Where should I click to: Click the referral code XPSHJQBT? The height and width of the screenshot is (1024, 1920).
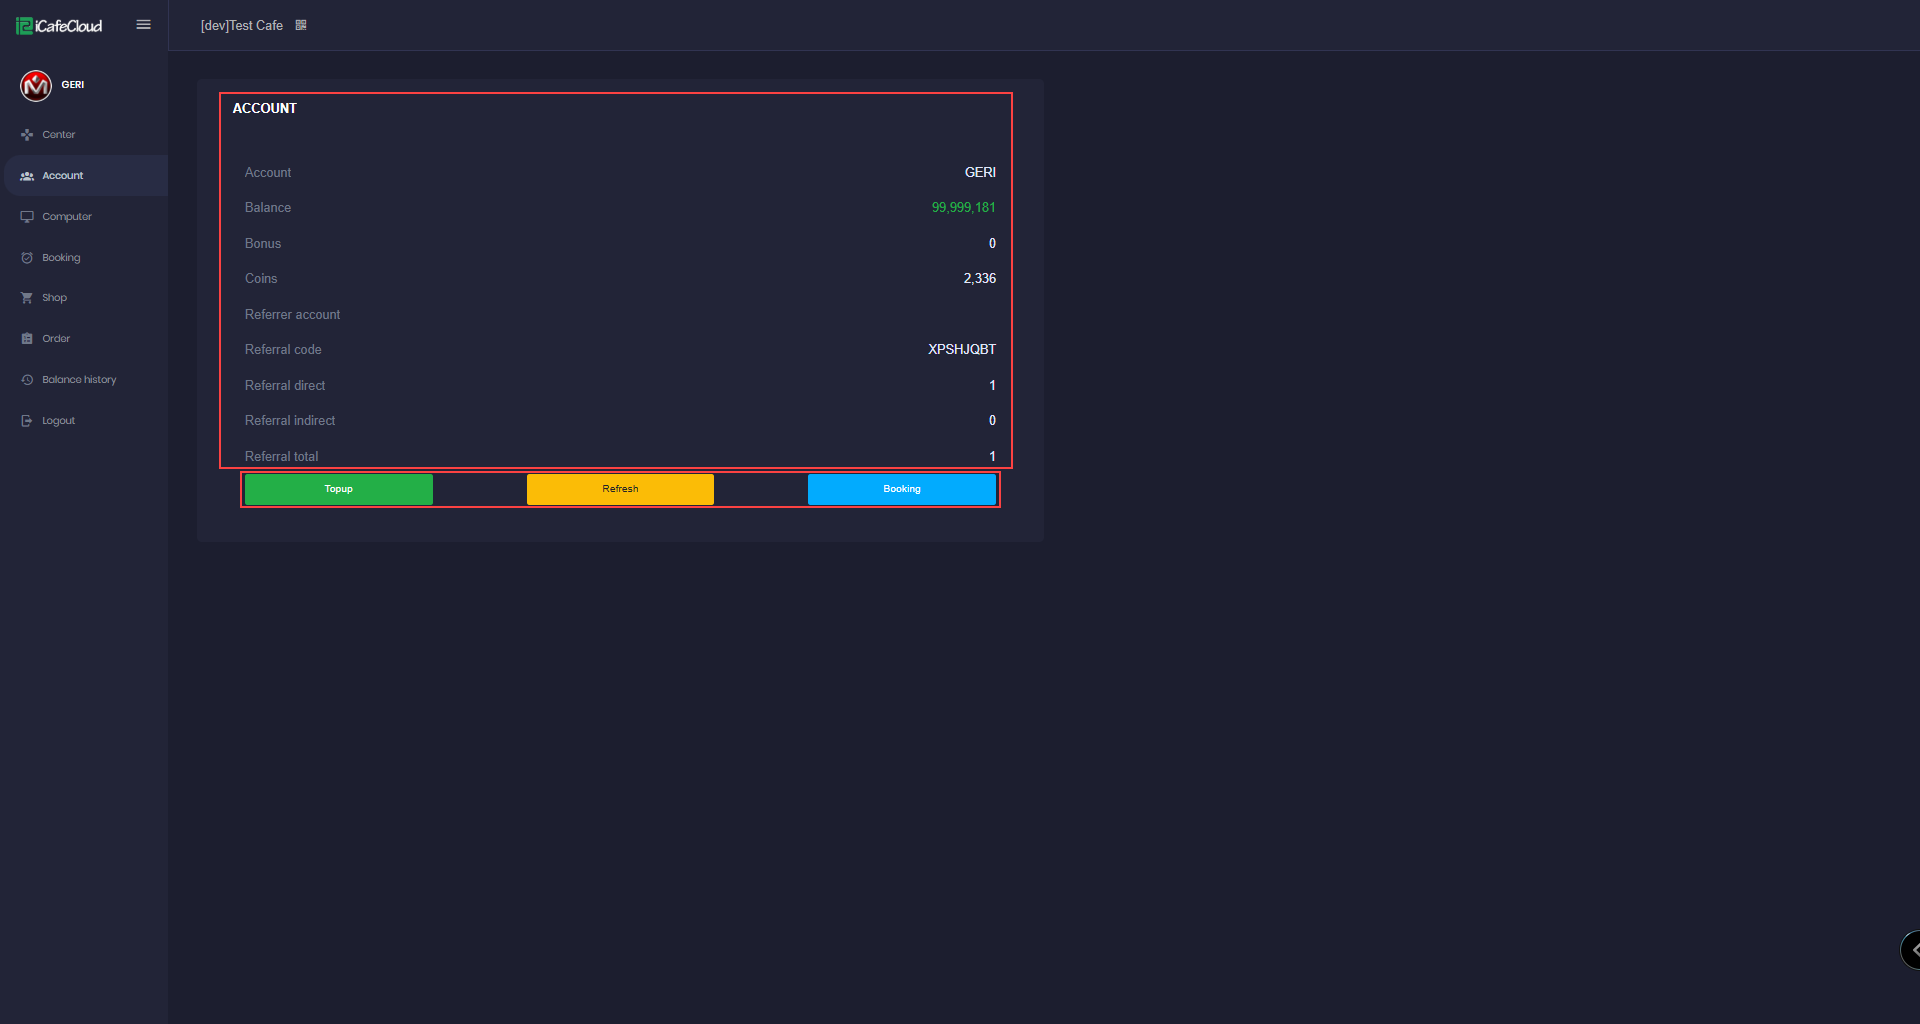(x=962, y=350)
